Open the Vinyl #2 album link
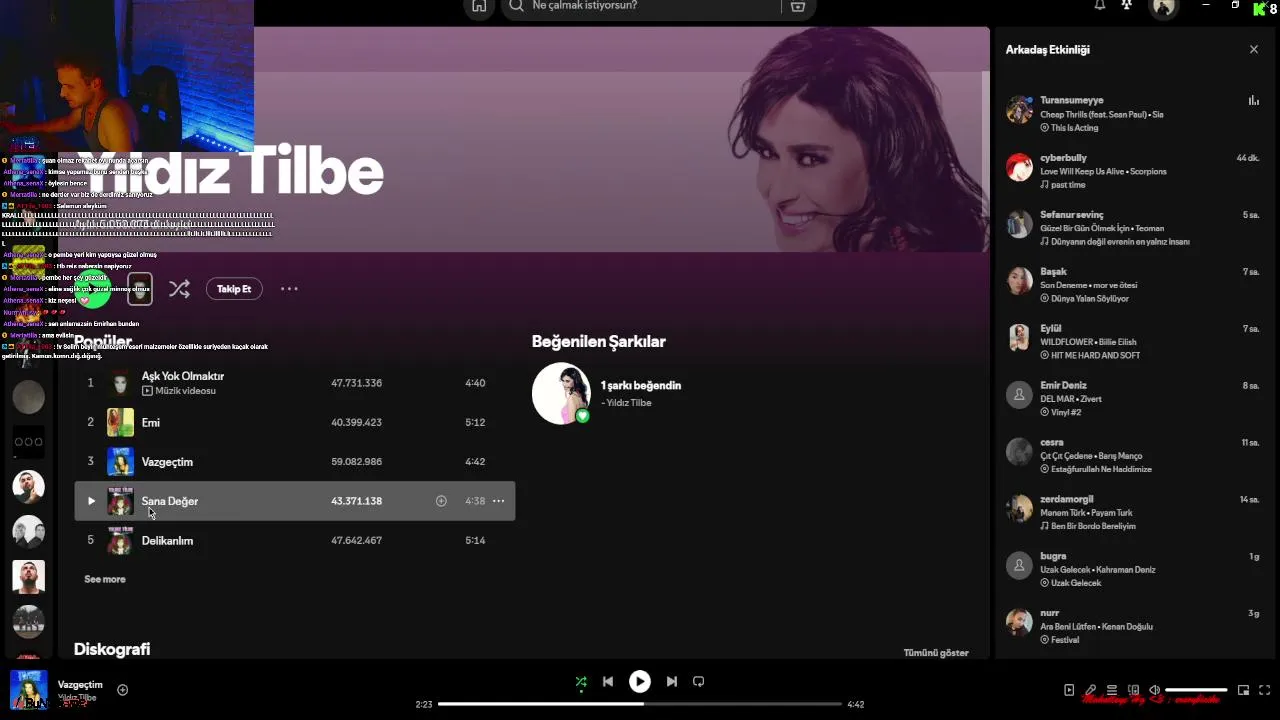The height and width of the screenshot is (720, 1280). tap(1066, 413)
